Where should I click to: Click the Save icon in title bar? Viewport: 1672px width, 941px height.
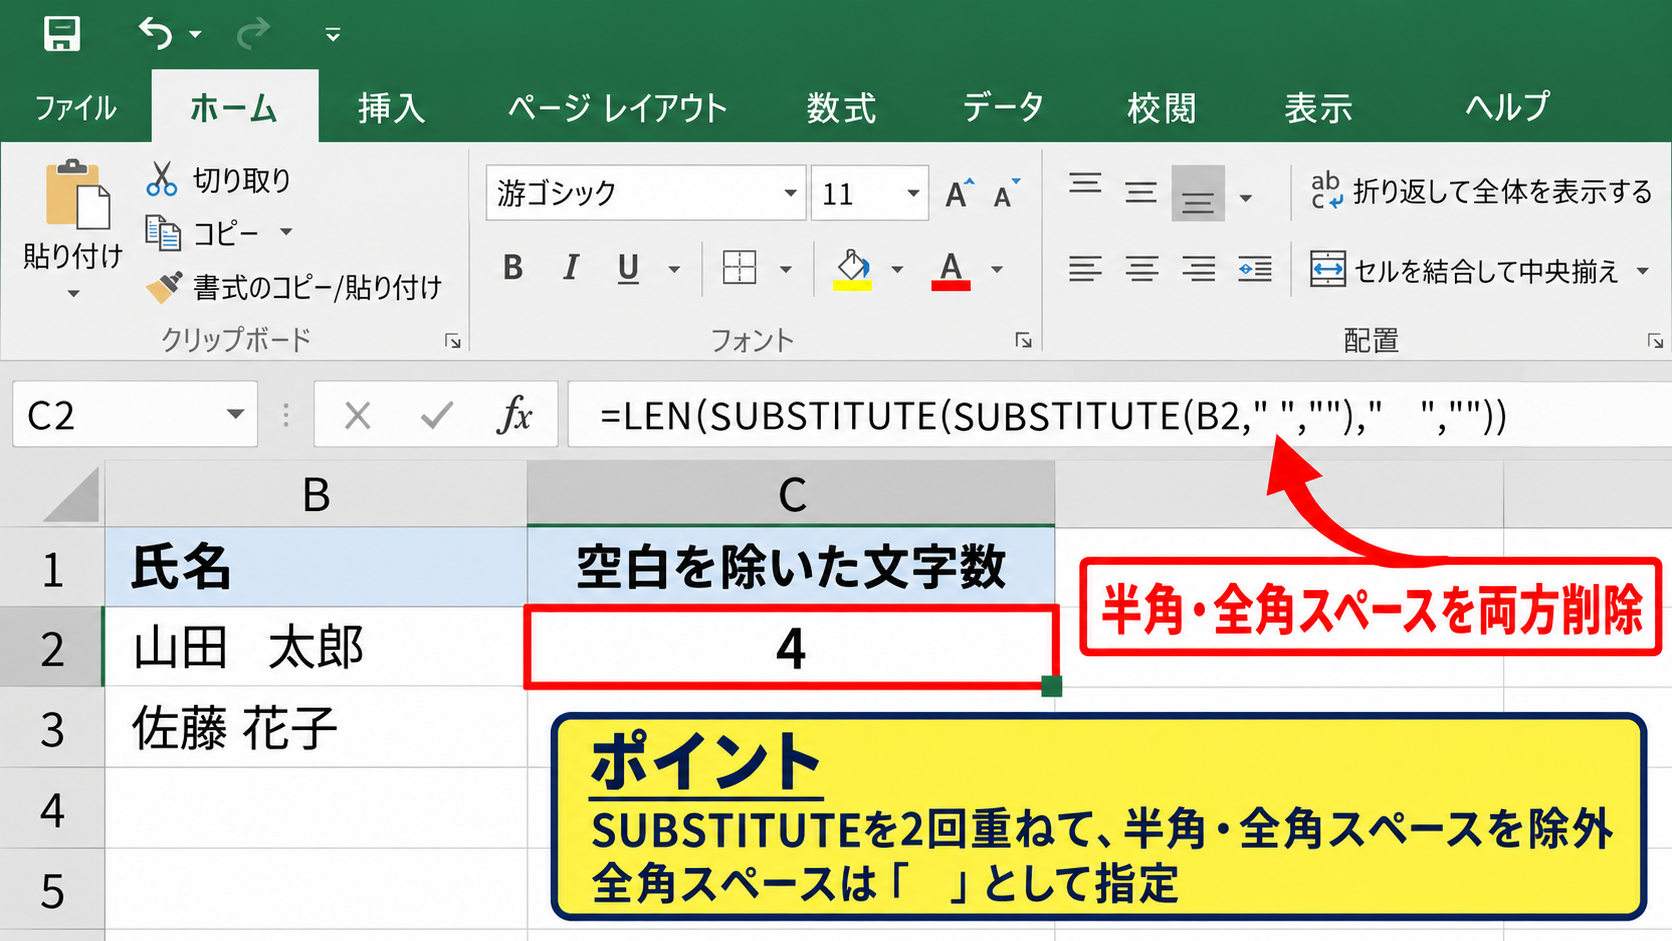coord(62,34)
